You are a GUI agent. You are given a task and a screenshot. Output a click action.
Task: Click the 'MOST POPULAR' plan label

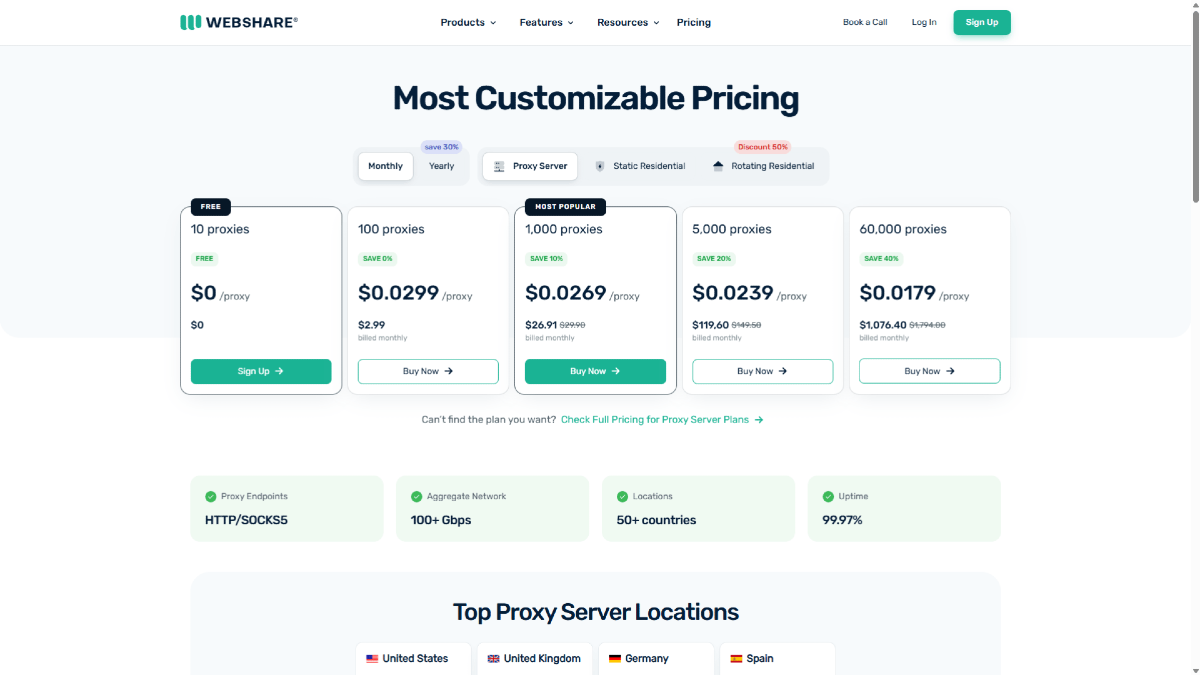[x=565, y=207]
